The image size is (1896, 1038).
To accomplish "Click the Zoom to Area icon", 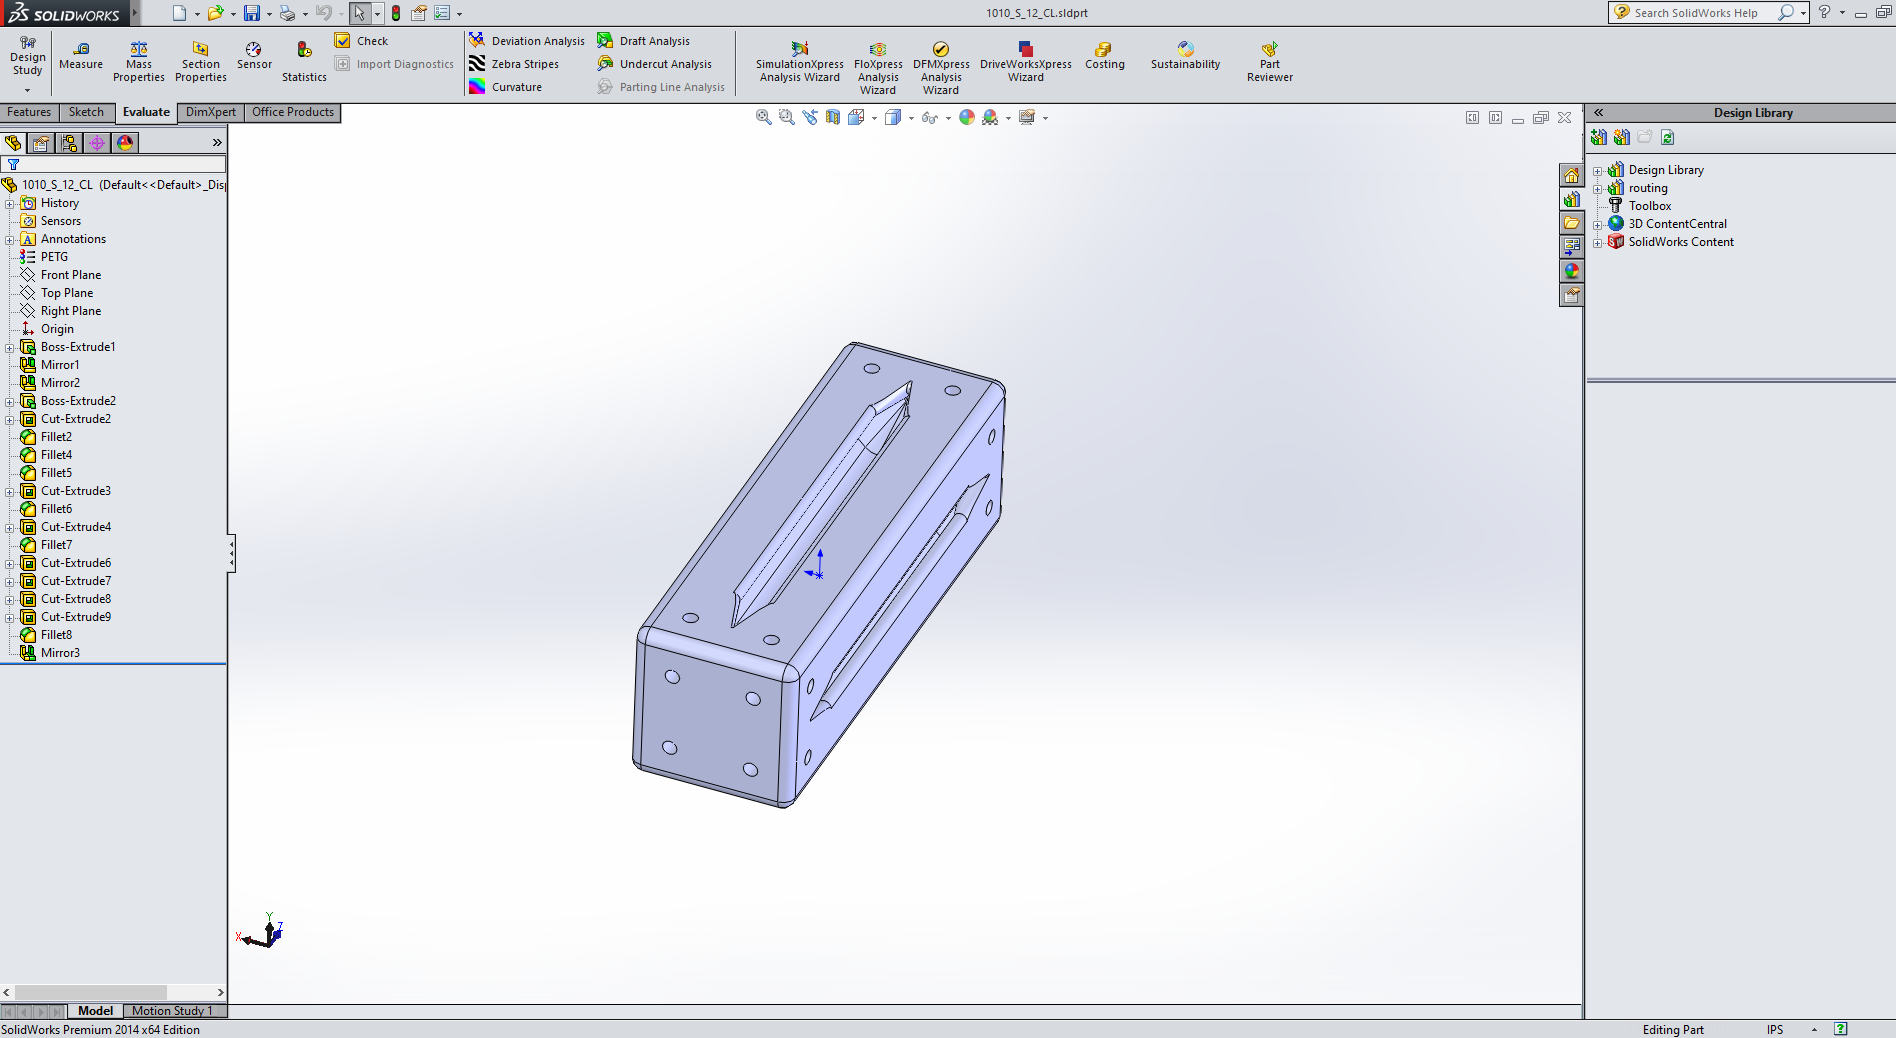I will (787, 117).
